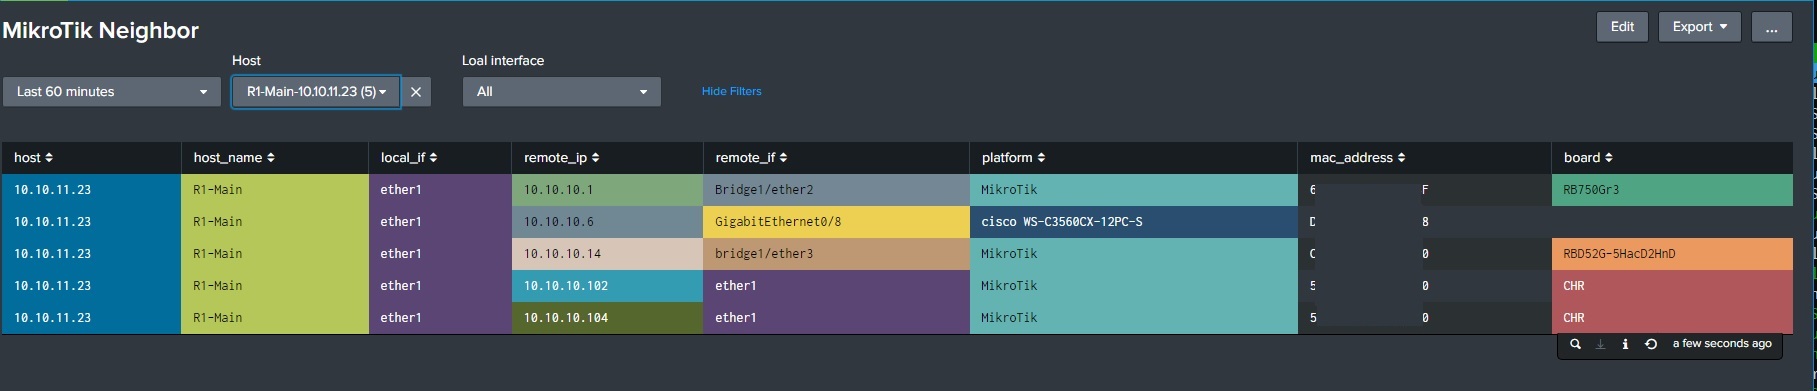Viewport: 1817px width, 391px height.
Task: Click the 'a few seconds ago' refresh timestamp
Action: pyautogui.click(x=1722, y=344)
